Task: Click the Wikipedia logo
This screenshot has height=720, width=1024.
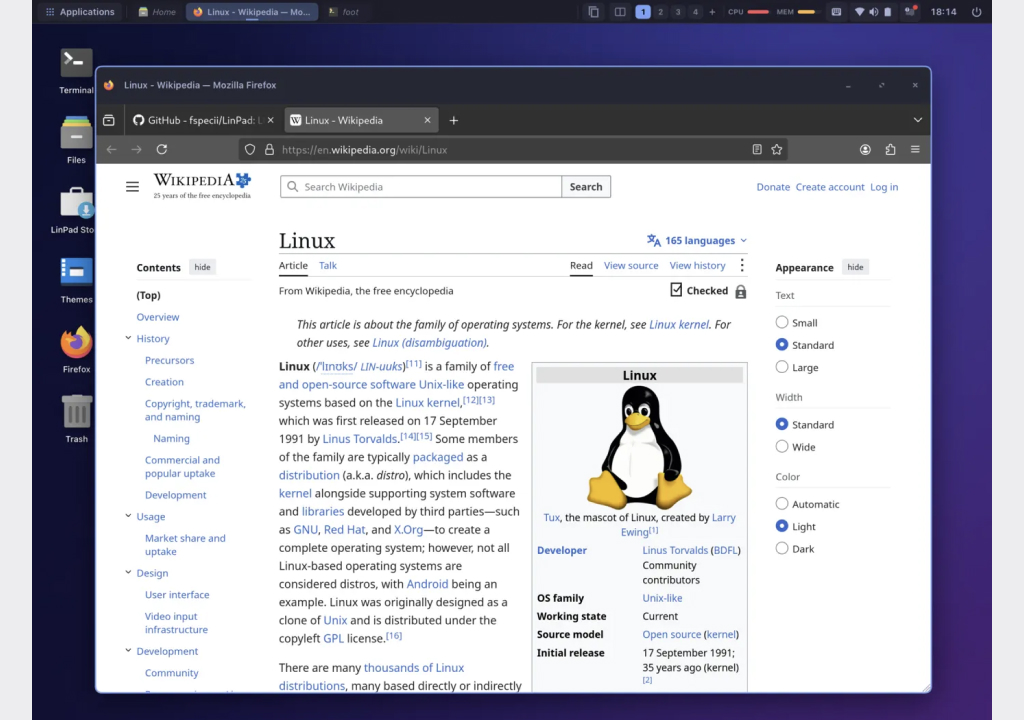Action: tap(202, 186)
